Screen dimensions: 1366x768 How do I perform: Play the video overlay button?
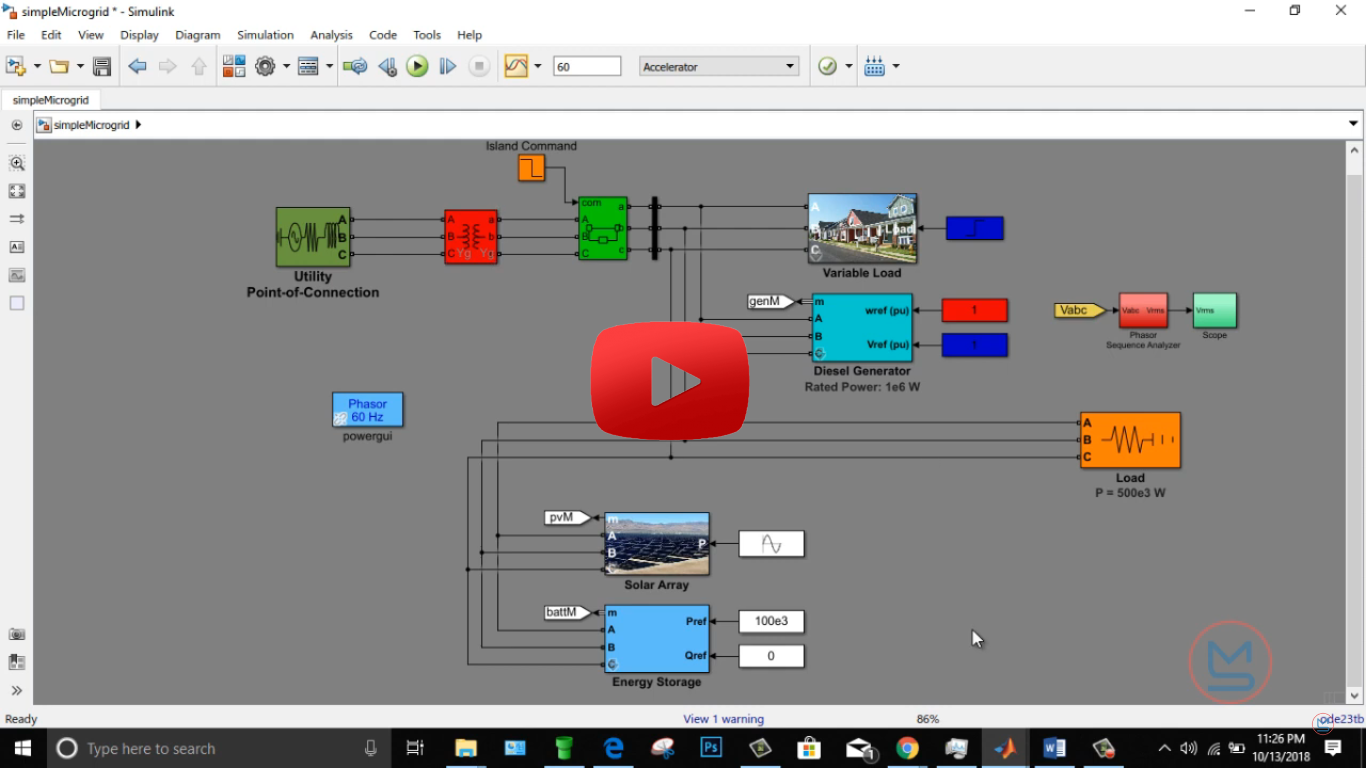670,380
